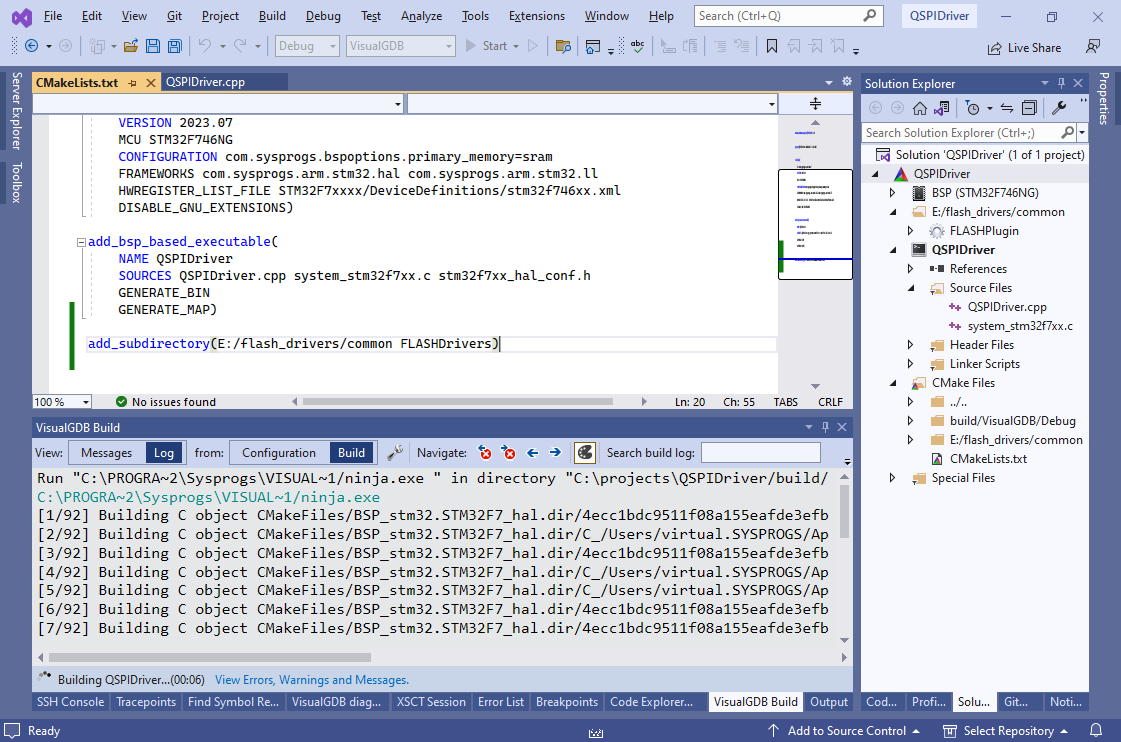Expand the Linker Scripts folder
The height and width of the screenshot is (742, 1121).
[x=910, y=364]
